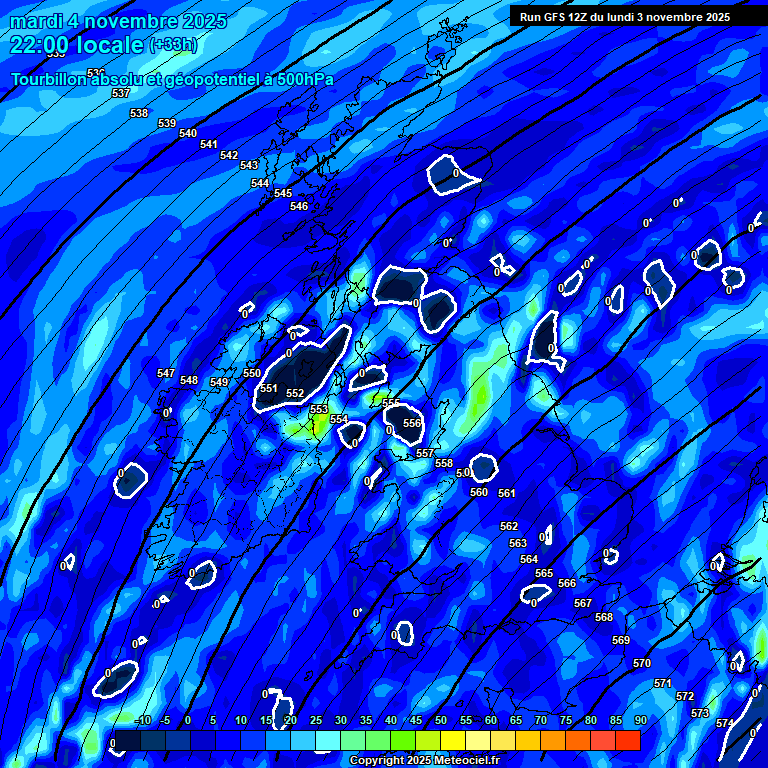This screenshot has height=768, width=768.
Task: Click the 564 geopotential contour label
Action: [529, 559]
